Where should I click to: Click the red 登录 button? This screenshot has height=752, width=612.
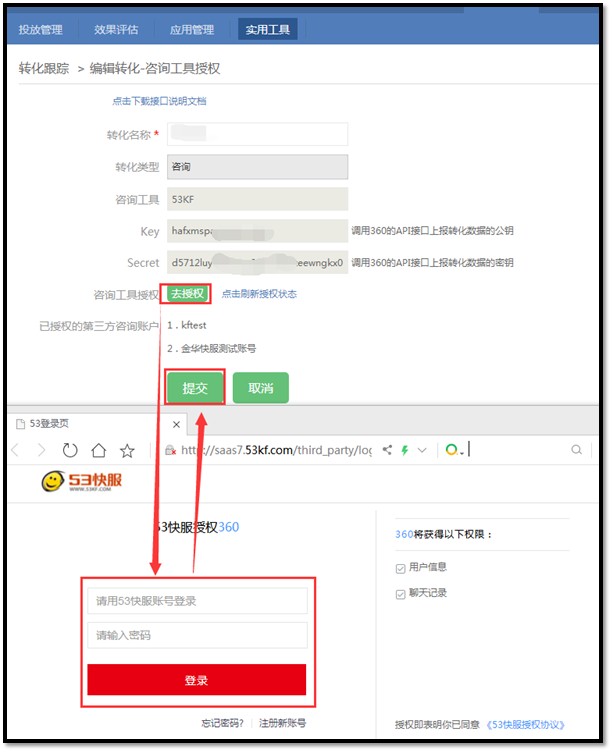click(196, 680)
